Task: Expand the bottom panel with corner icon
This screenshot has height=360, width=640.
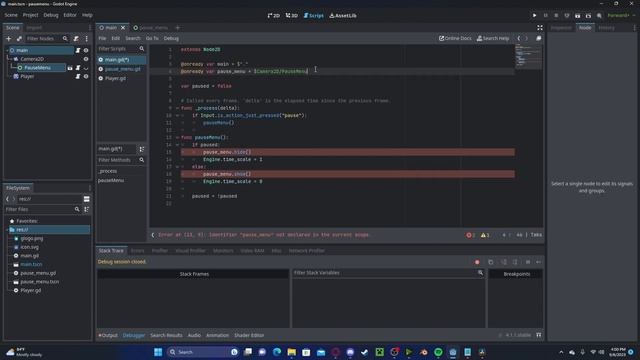Action: (539, 335)
